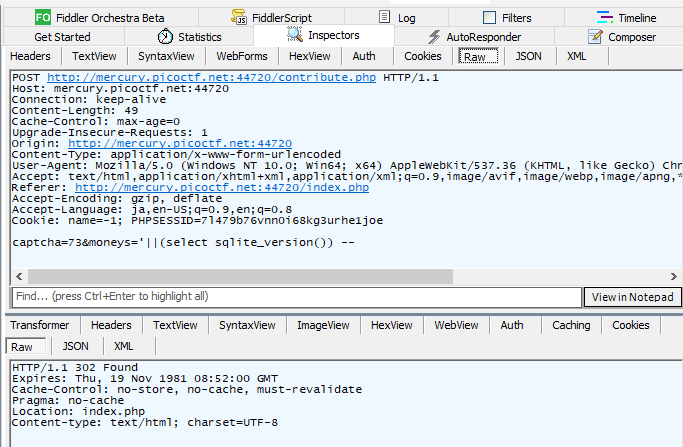Click the scroll left arrow of request pane
The height and width of the screenshot is (447, 683).
19,276
